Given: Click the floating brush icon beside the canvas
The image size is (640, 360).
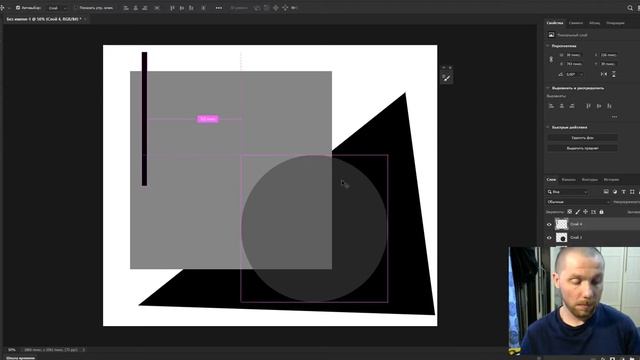Looking at the screenshot, I should click(447, 78).
